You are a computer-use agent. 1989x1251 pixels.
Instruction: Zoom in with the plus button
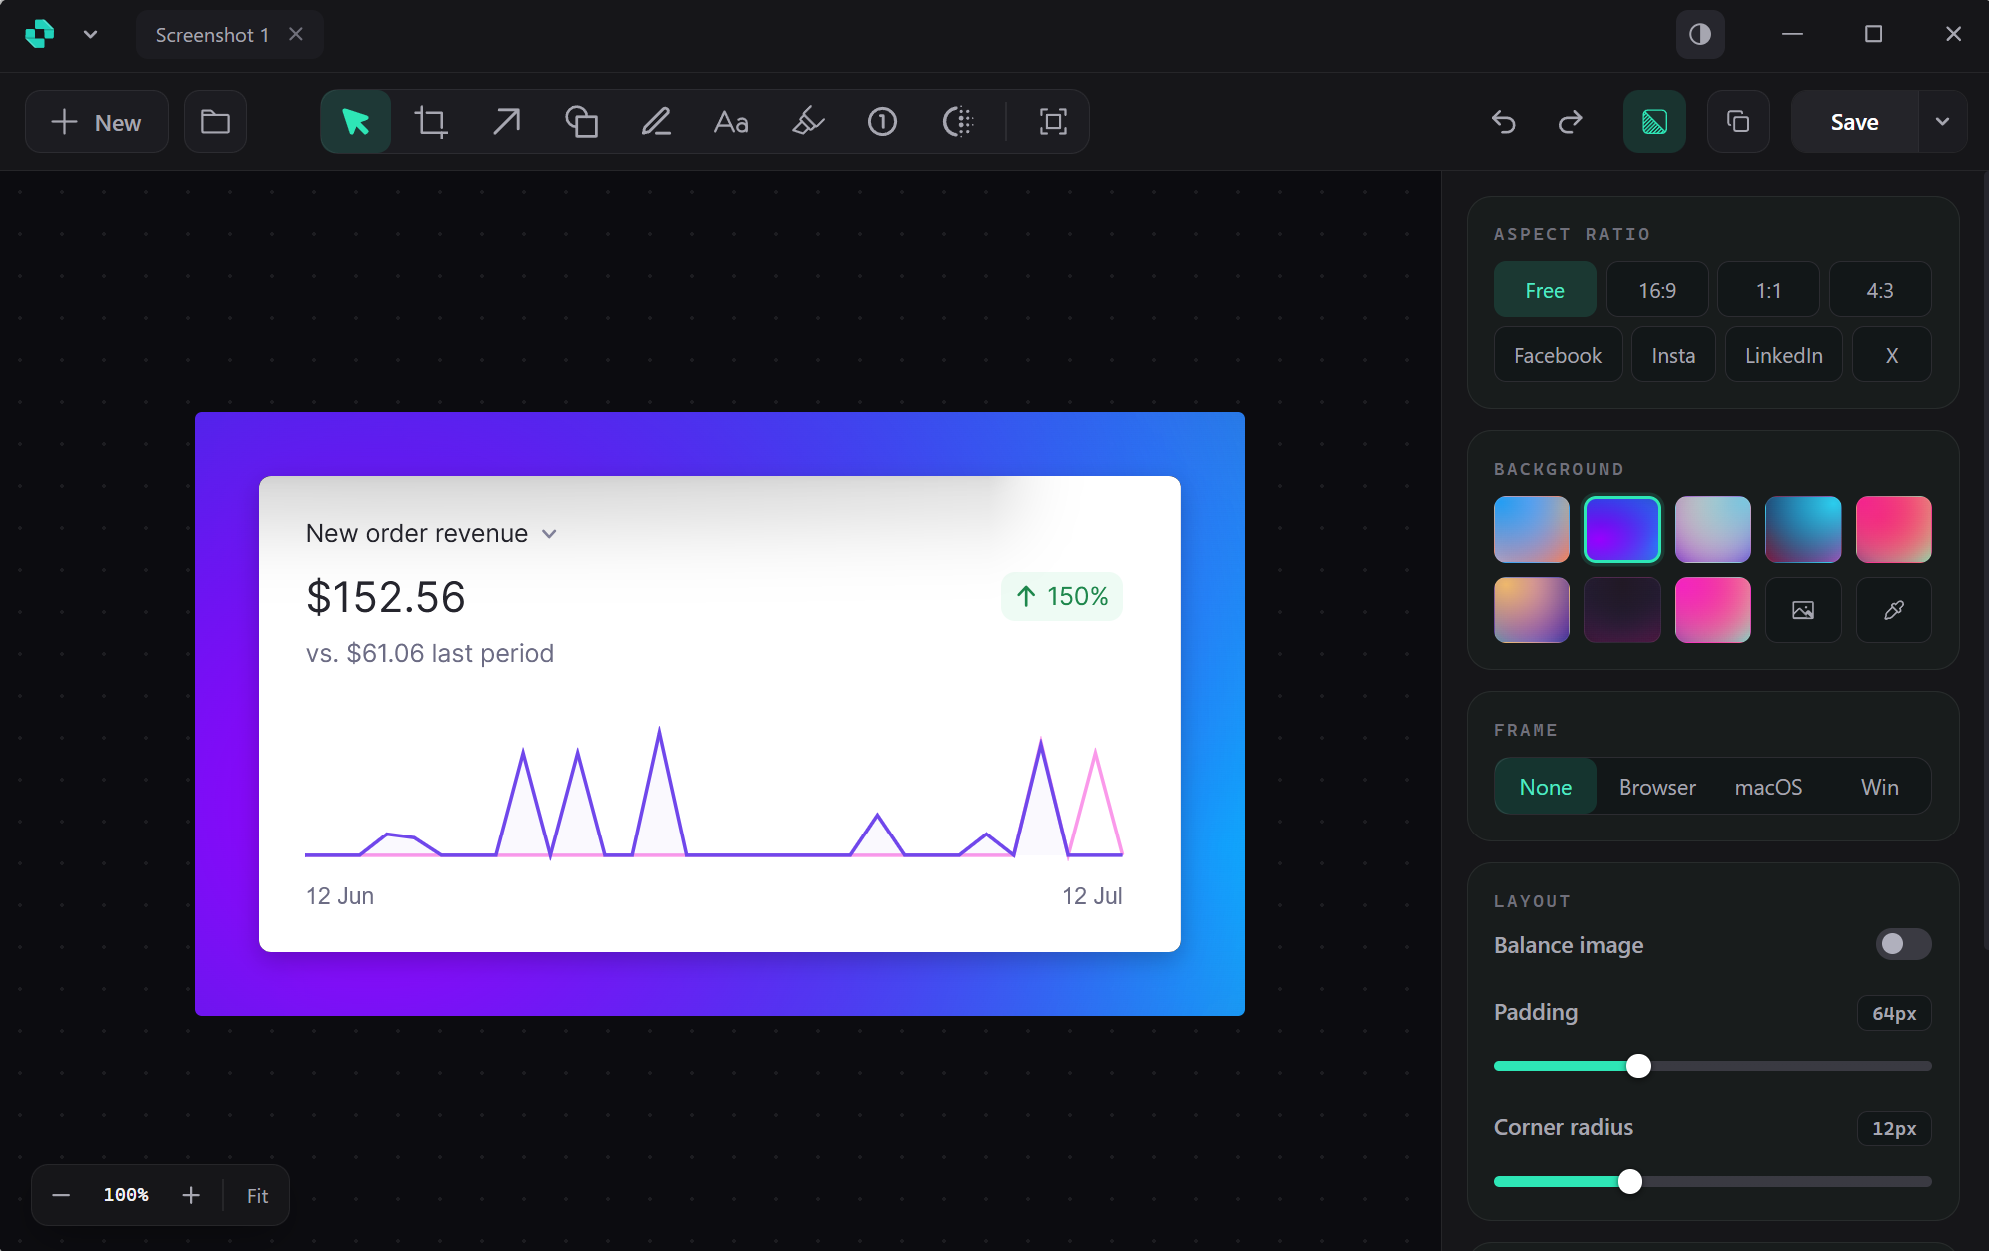[191, 1195]
